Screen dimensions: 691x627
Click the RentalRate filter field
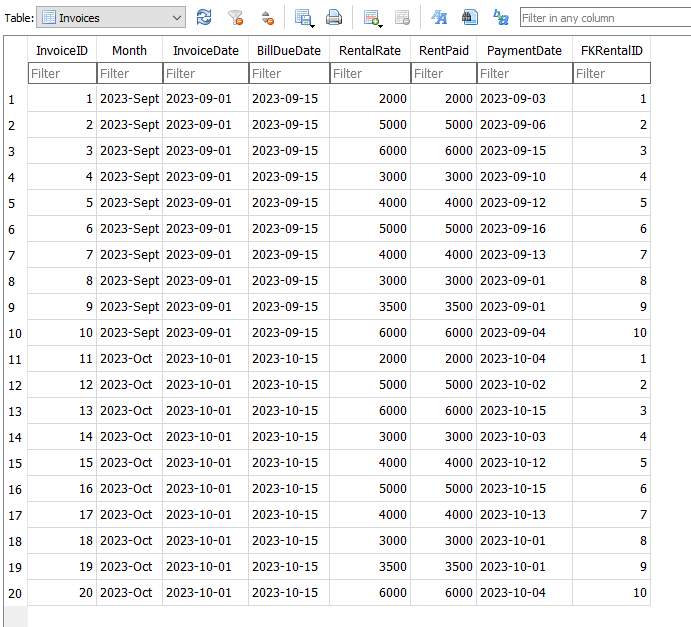[x=370, y=73]
